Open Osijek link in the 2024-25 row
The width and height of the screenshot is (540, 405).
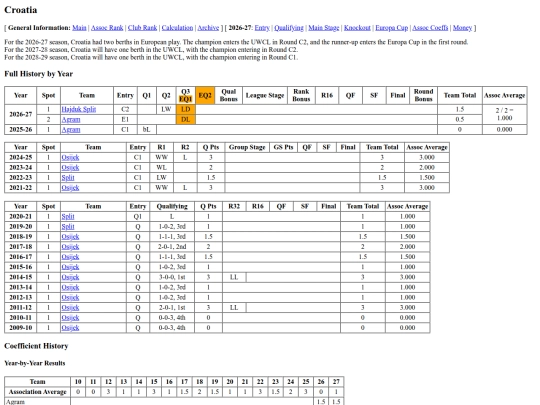(70, 158)
